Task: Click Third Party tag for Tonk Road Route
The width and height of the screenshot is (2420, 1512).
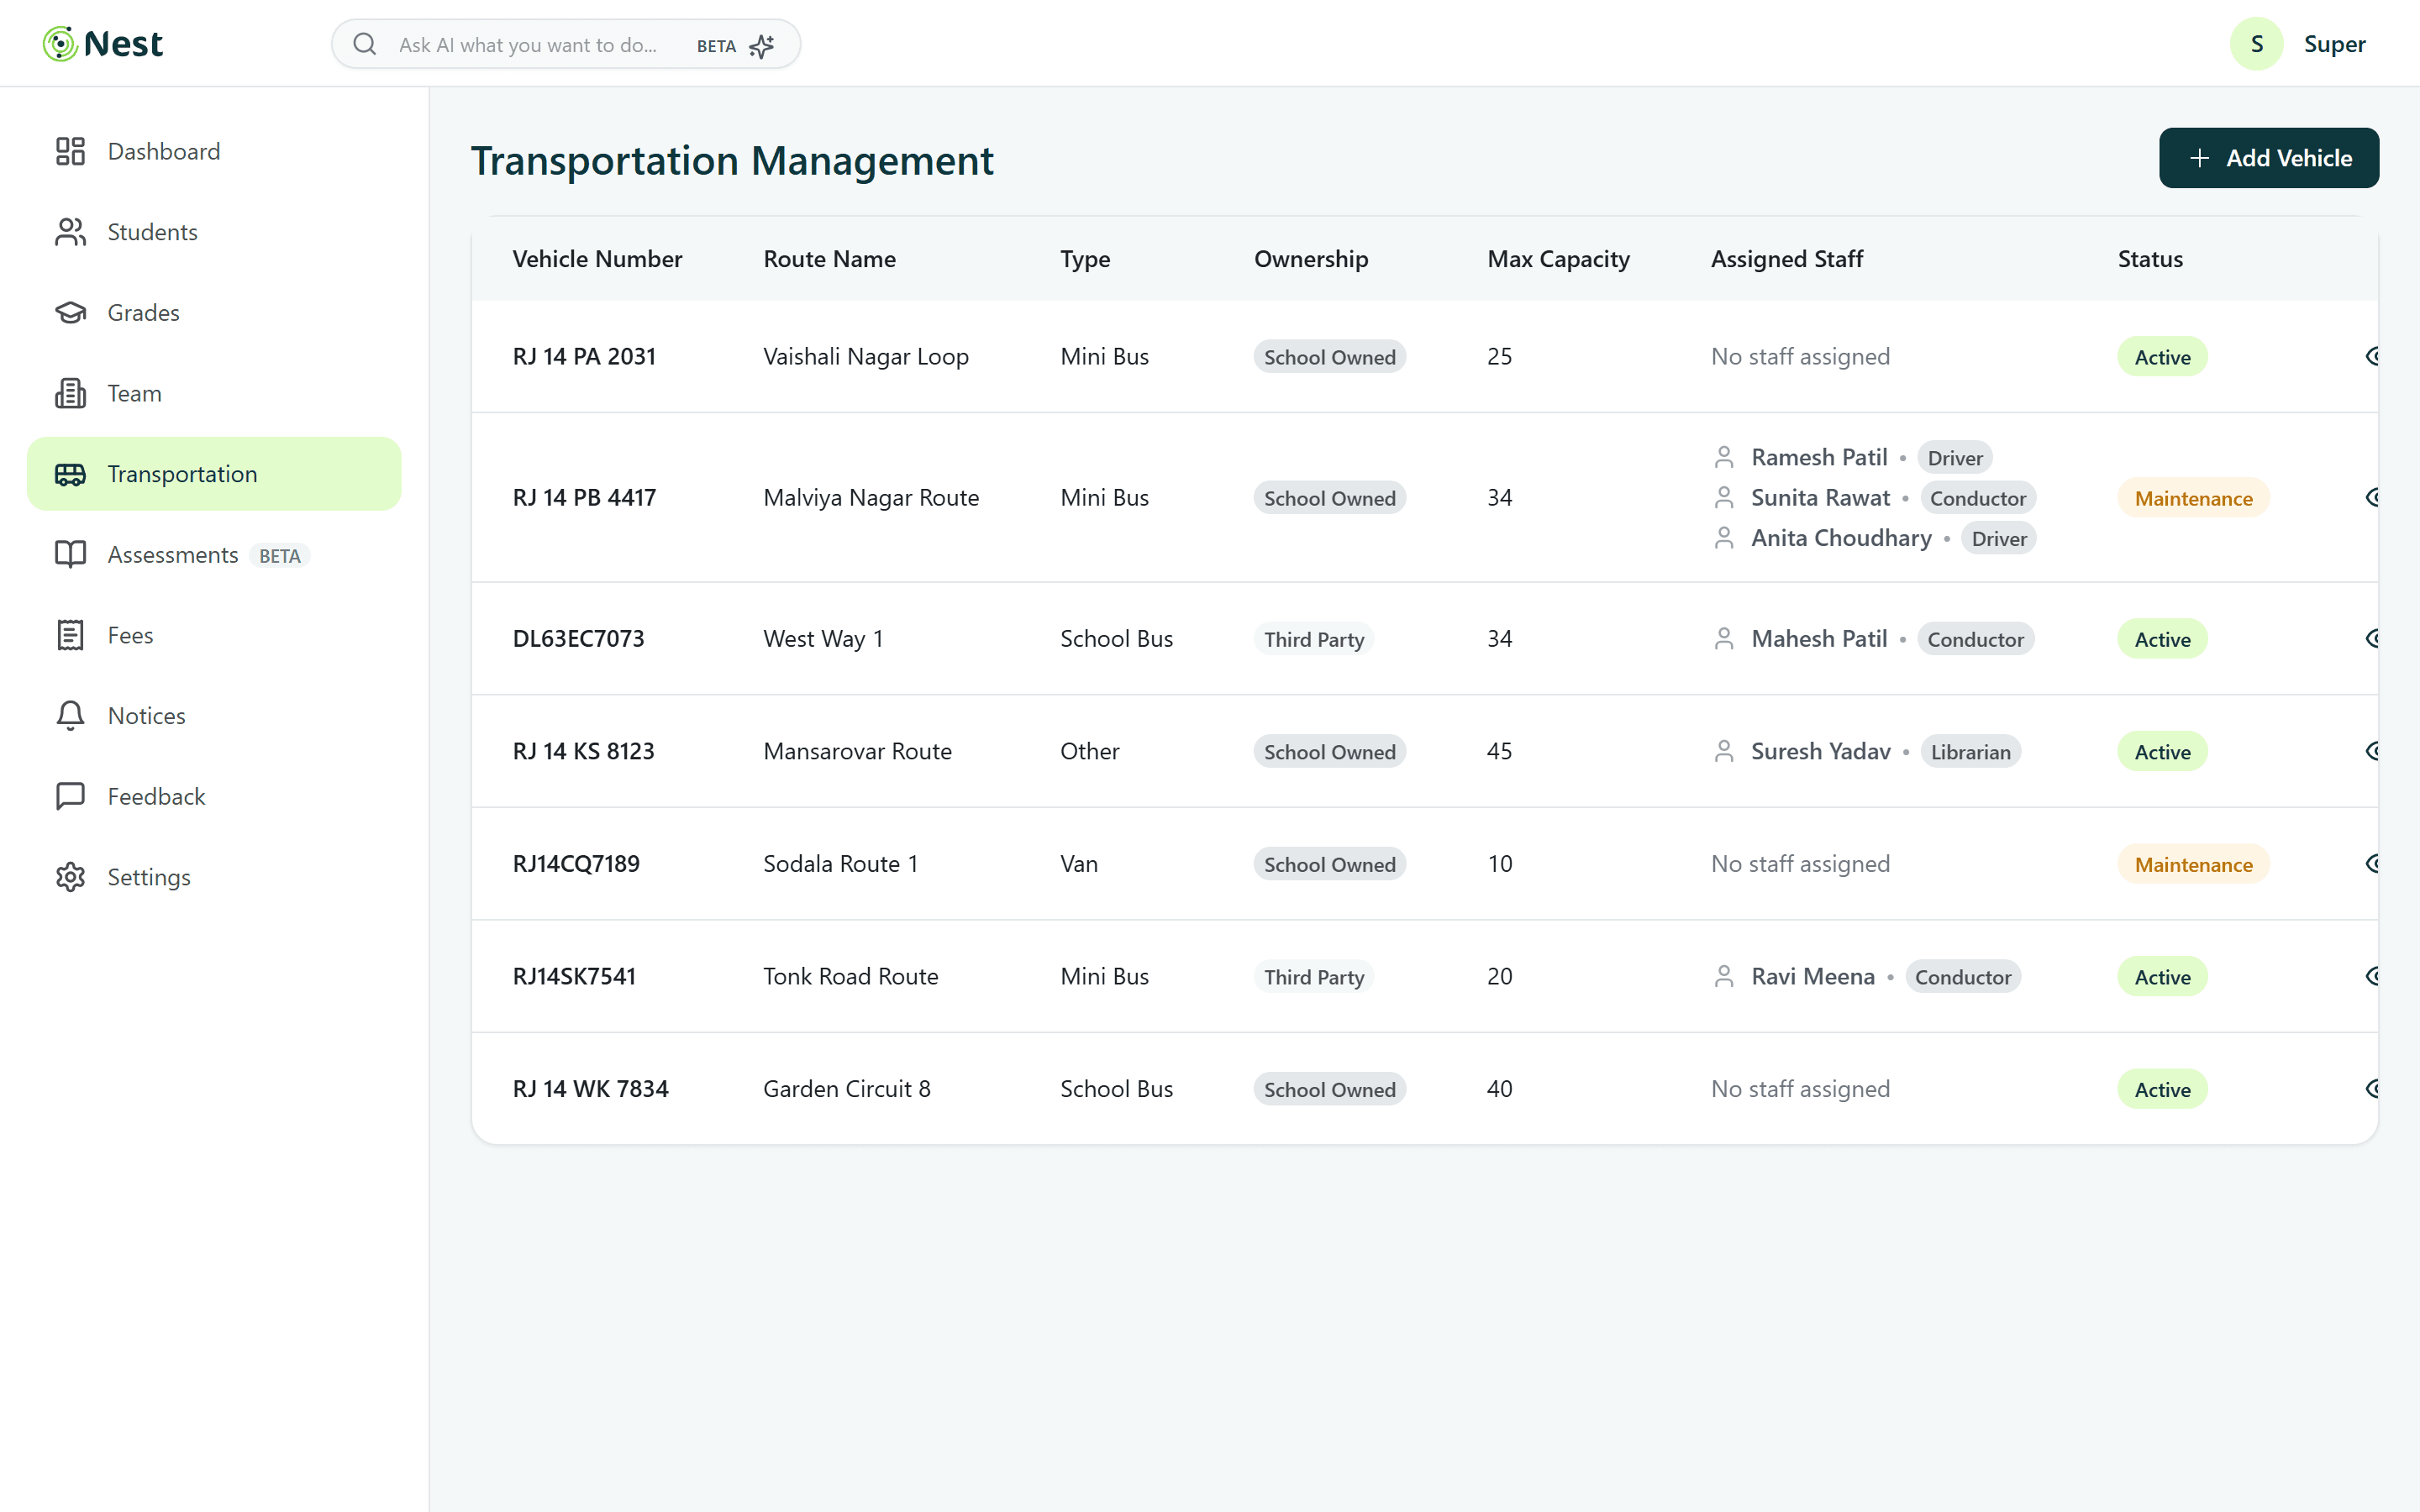Action: pyautogui.click(x=1313, y=977)
